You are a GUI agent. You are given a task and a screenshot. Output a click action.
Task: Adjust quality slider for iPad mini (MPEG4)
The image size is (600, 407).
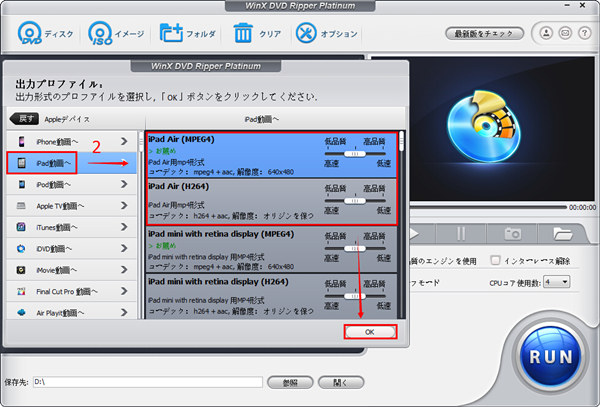[355, 249]
